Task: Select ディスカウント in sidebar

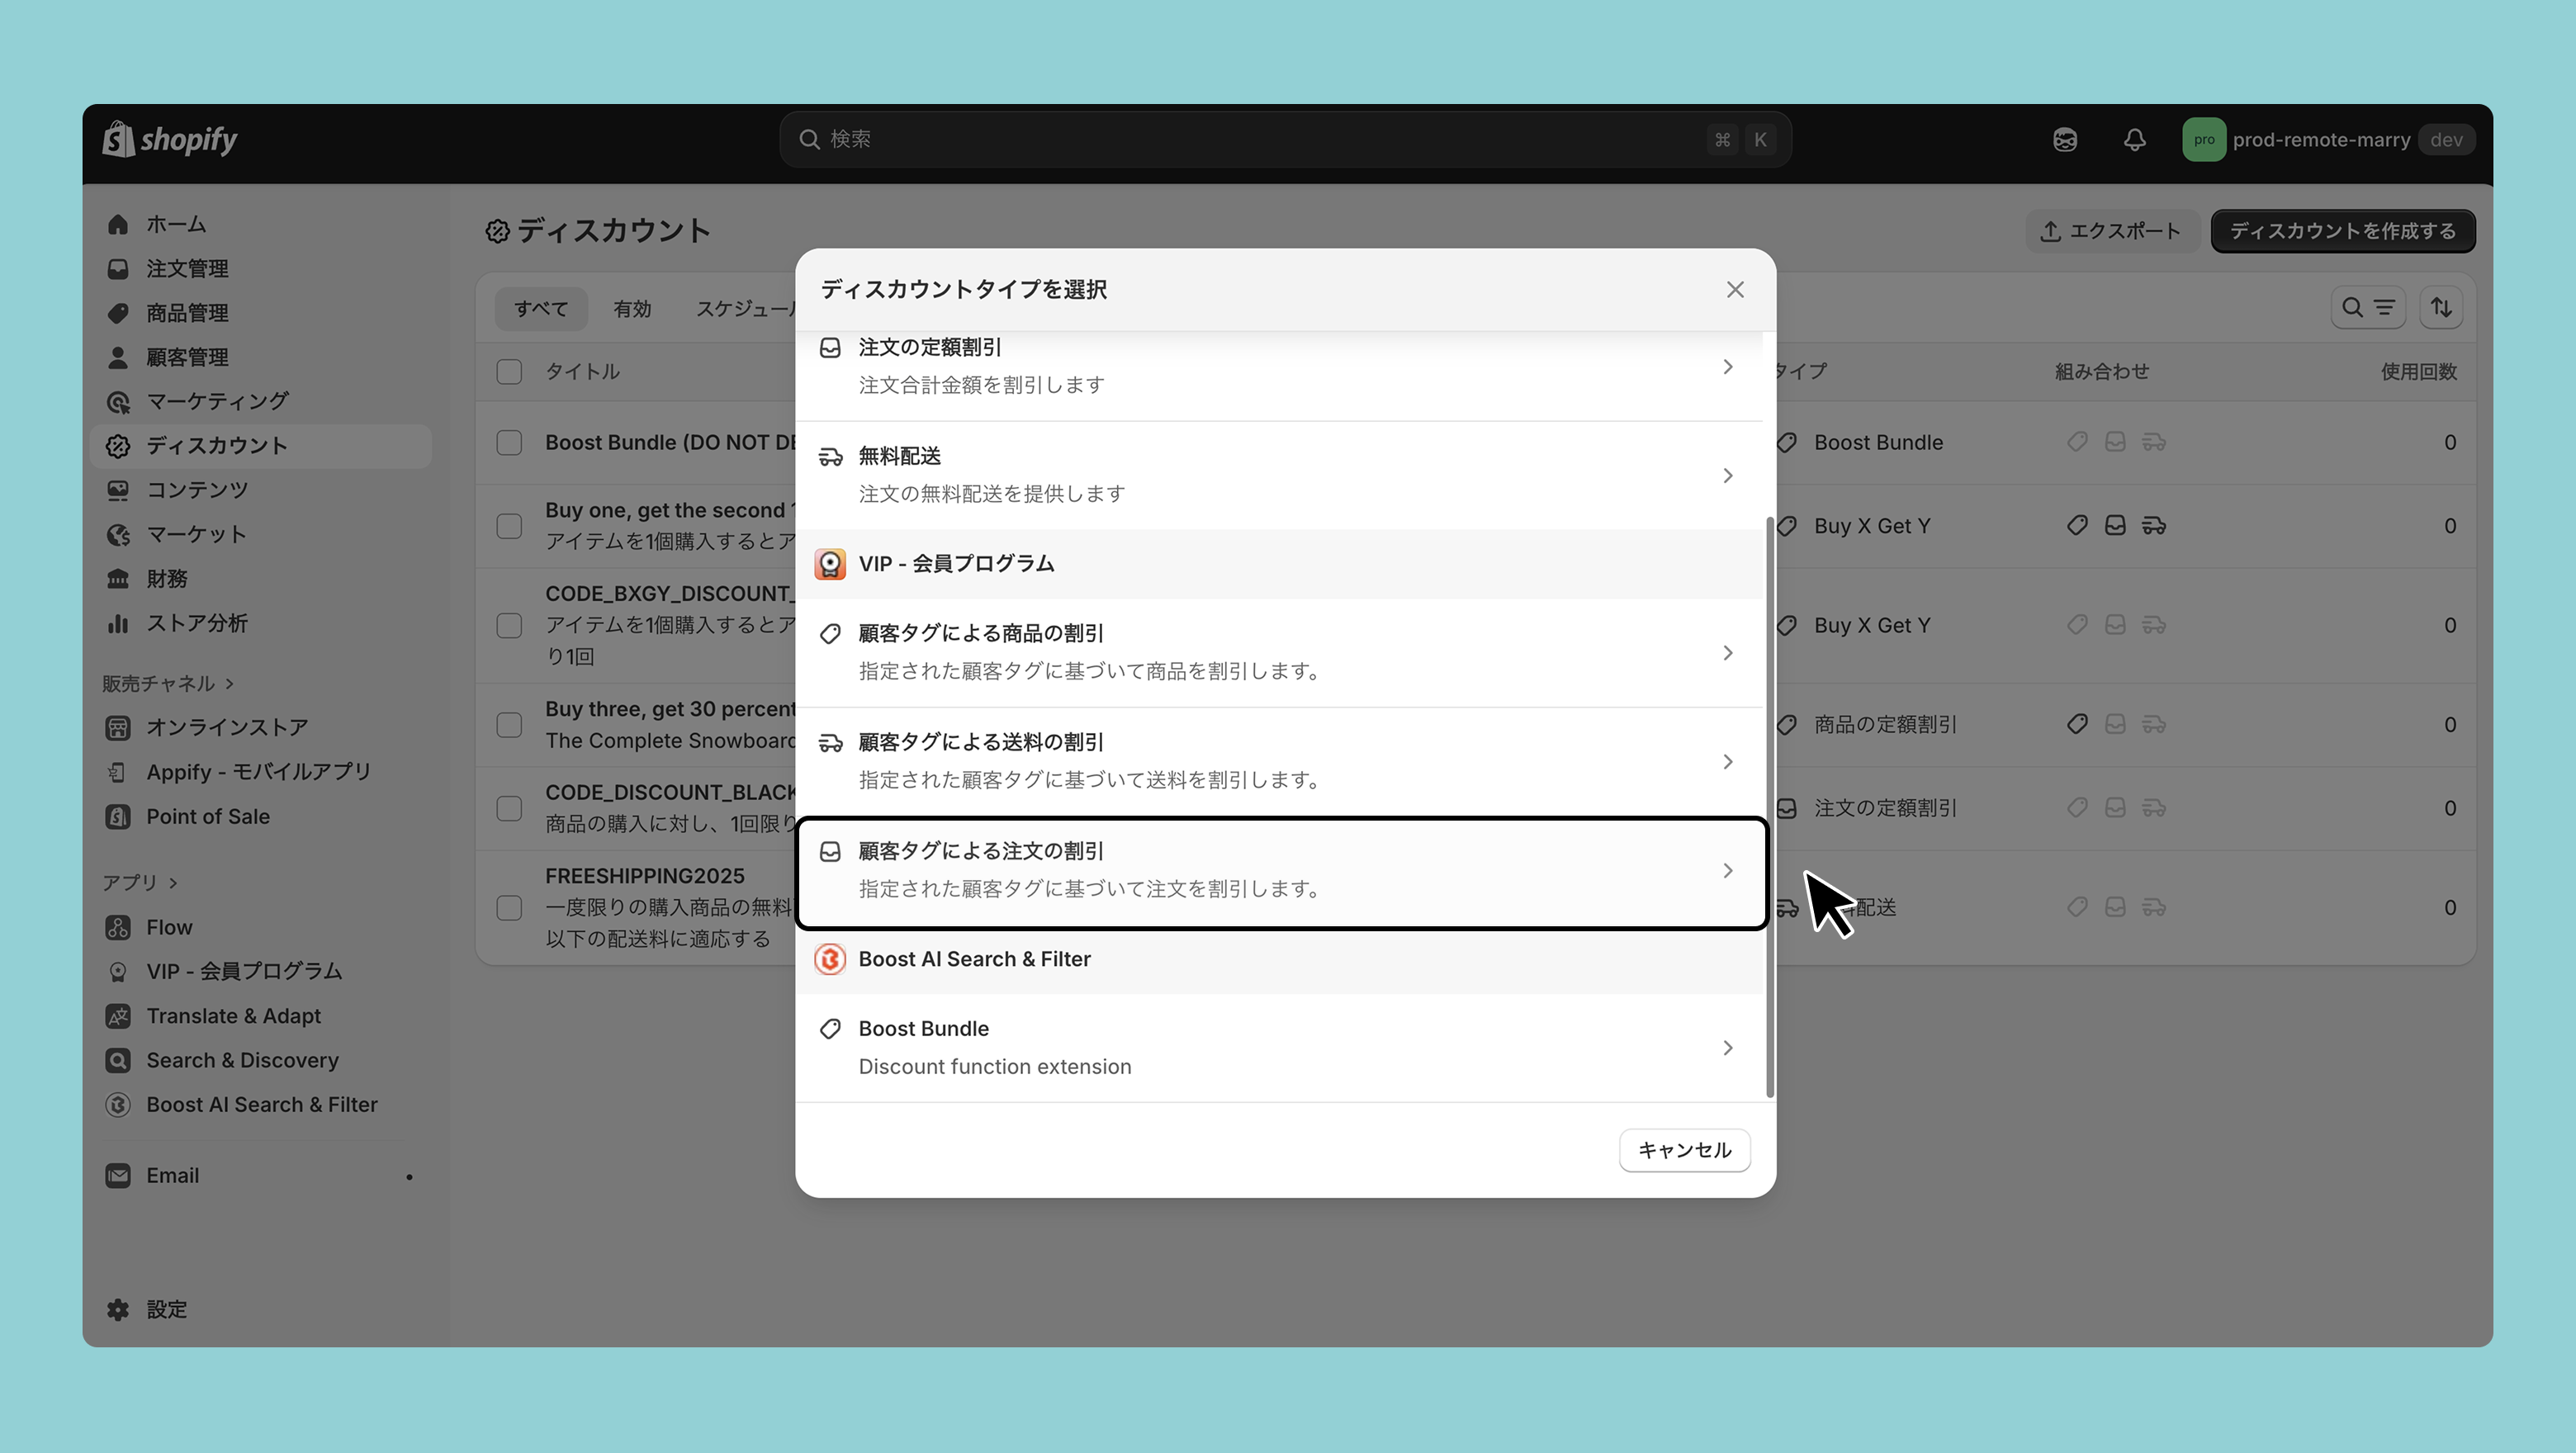Action: tap(260, 446)
